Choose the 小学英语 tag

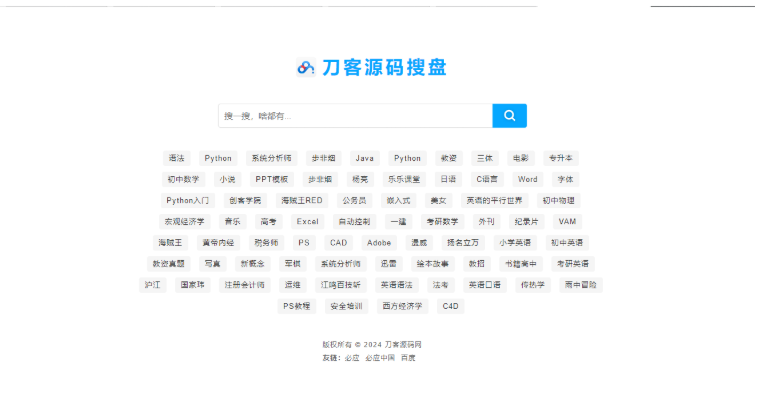tap(515, 243)
